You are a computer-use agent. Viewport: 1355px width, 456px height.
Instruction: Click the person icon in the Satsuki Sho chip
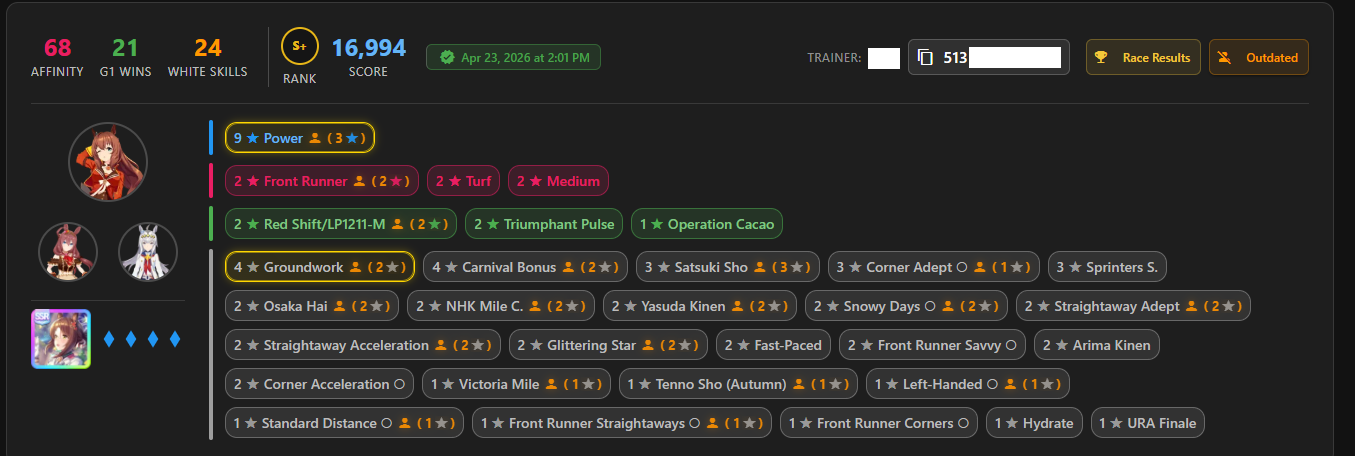coord(760,267)
